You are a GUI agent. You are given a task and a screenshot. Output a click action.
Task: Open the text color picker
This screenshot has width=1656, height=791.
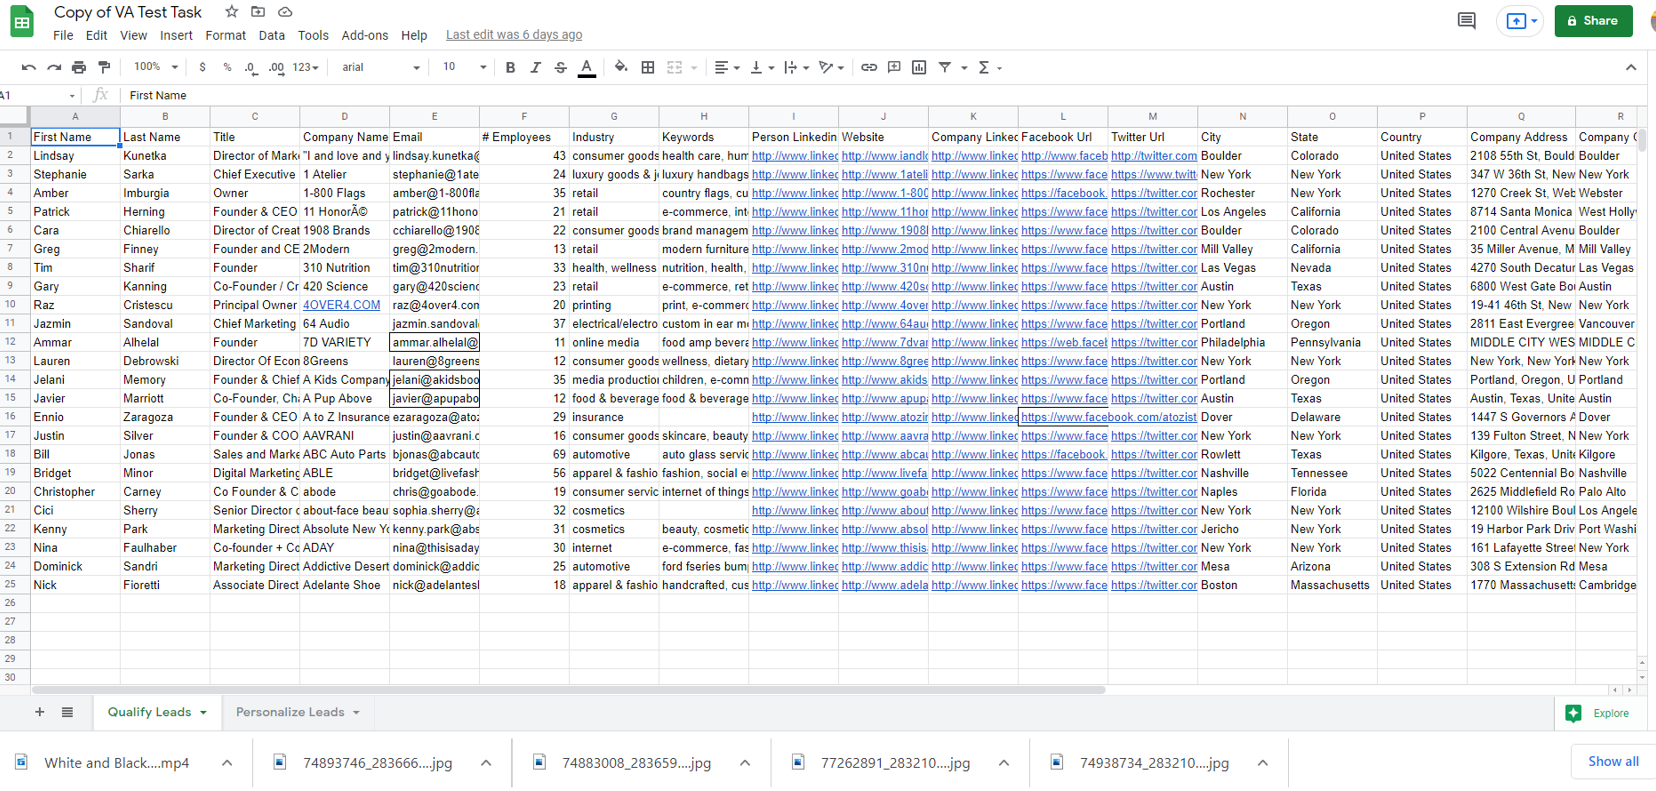coord(587,67)
